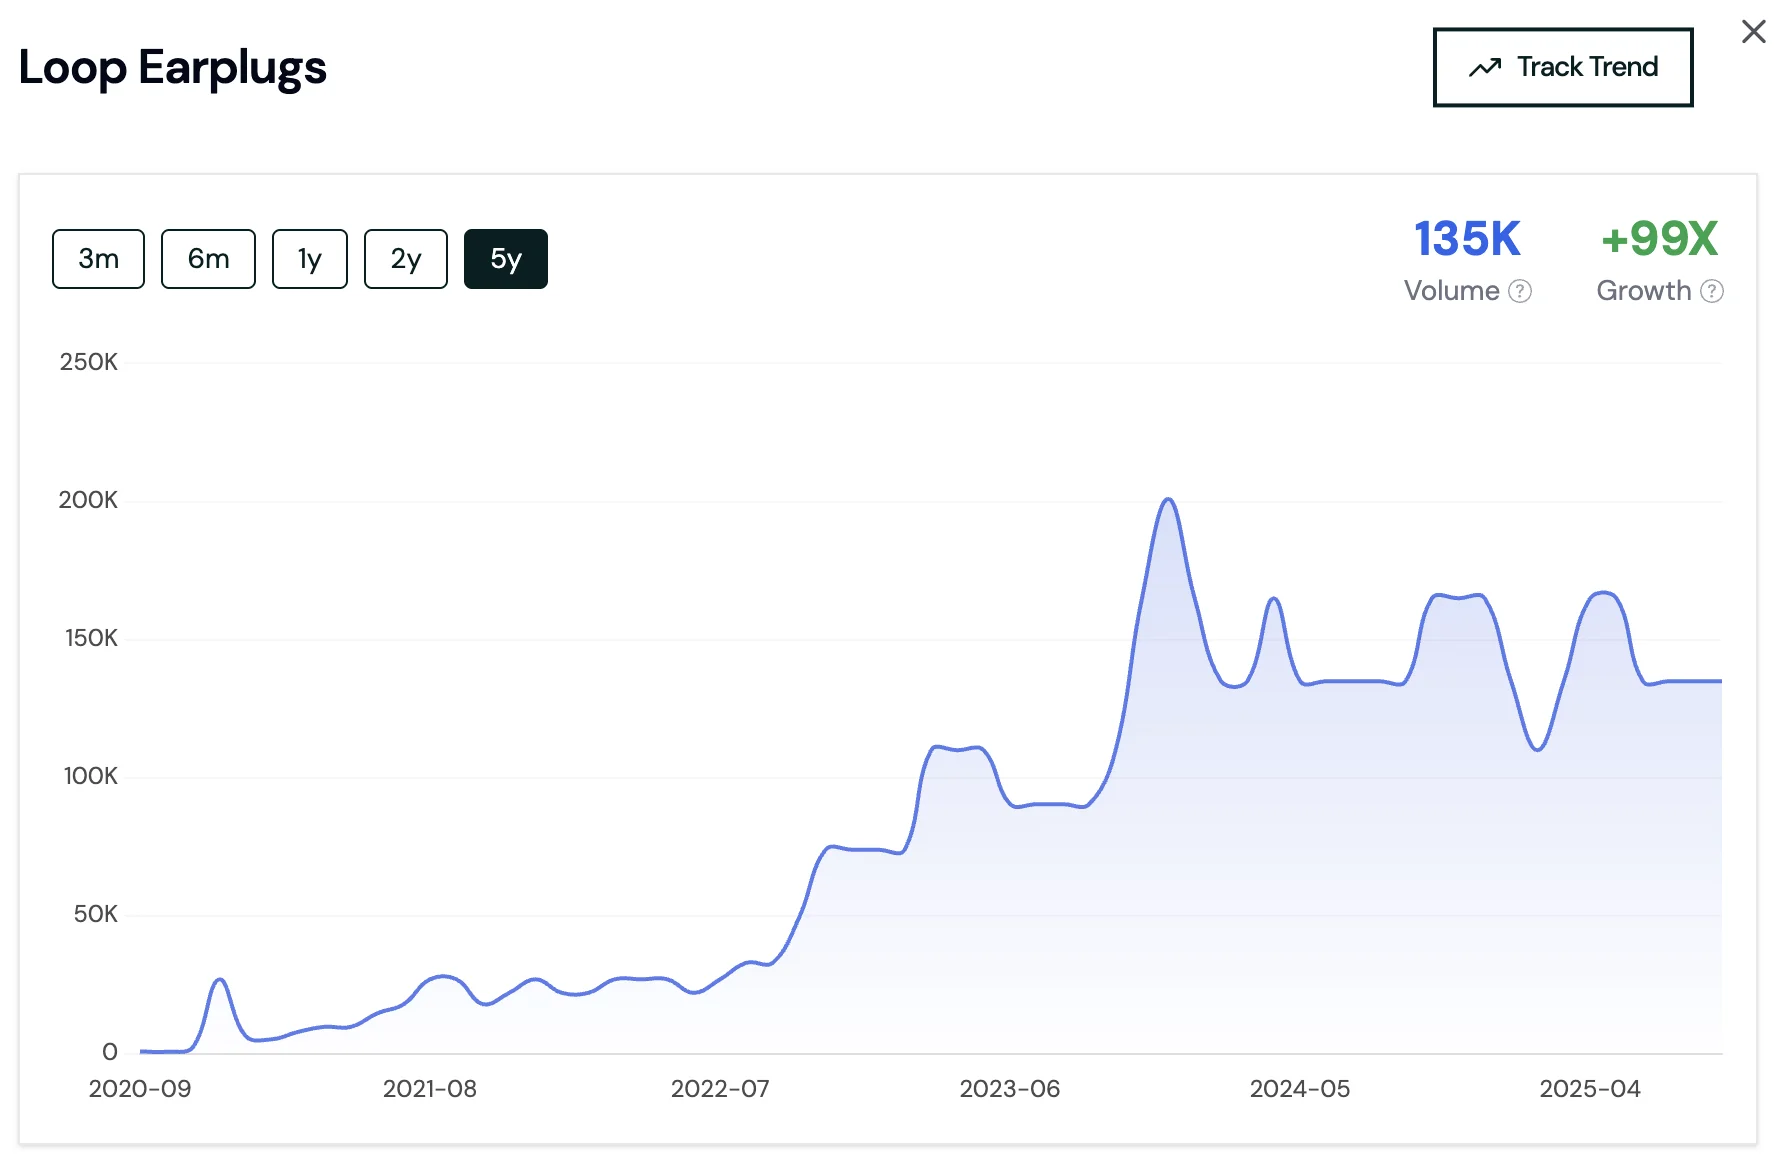Screen dimensions: 1774x1174
Task: Click the 100K y-axis label
Action: click(x=91, y=776)
